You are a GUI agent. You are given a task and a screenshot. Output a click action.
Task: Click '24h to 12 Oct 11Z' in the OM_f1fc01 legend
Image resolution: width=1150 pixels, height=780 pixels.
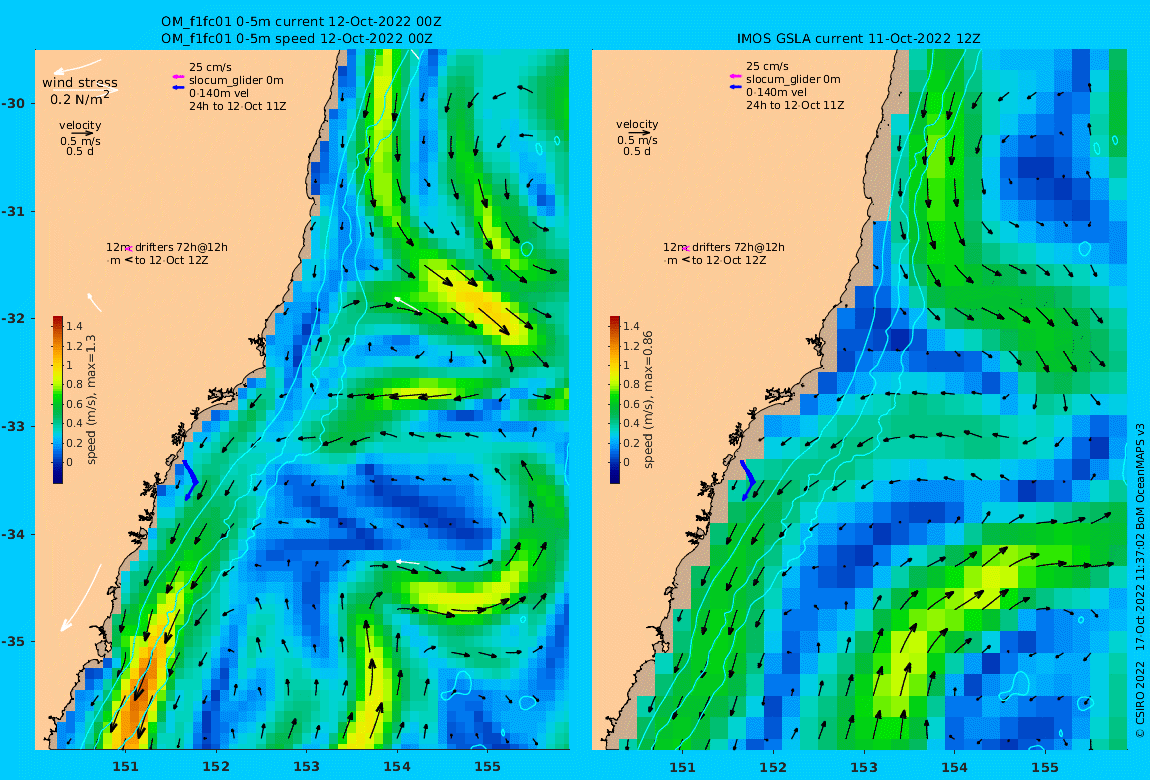click(238, 106)
